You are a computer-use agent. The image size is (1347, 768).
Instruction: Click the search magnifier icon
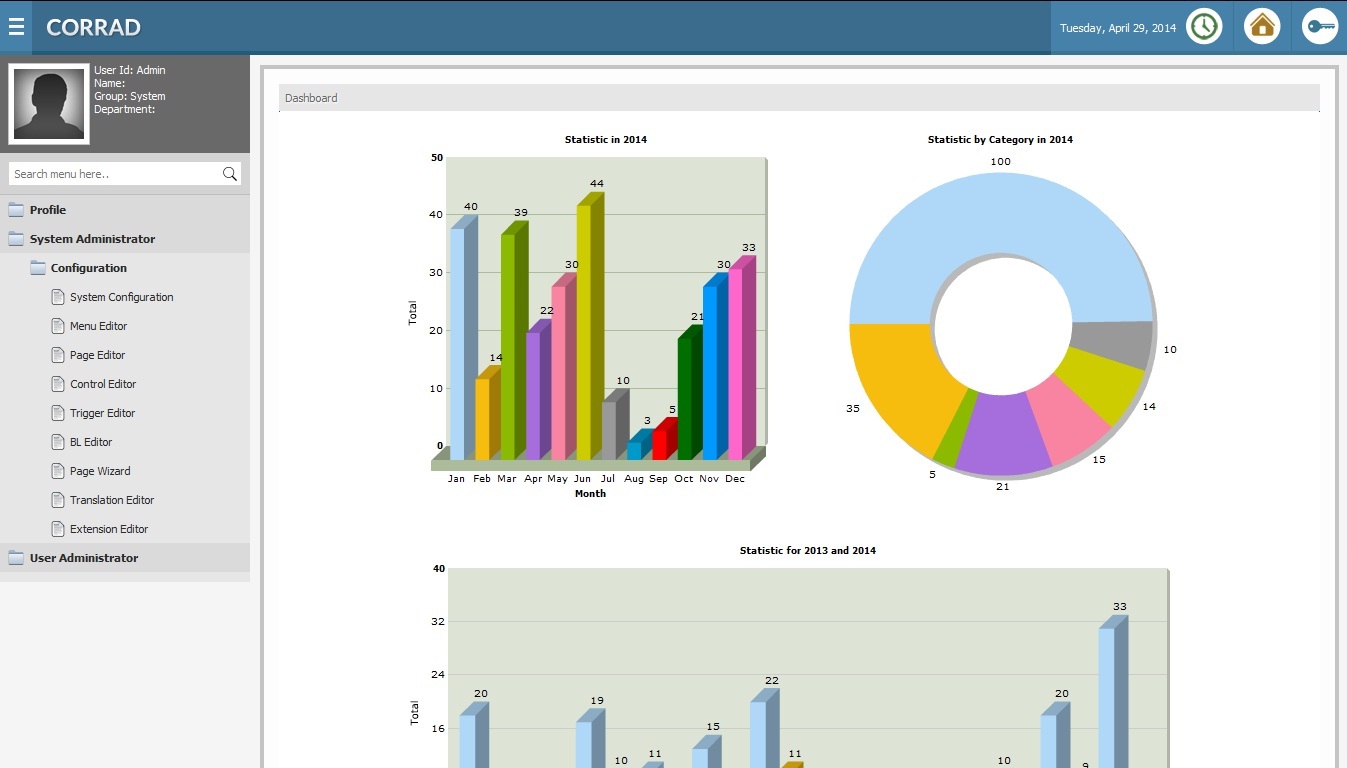pos(230,174)
